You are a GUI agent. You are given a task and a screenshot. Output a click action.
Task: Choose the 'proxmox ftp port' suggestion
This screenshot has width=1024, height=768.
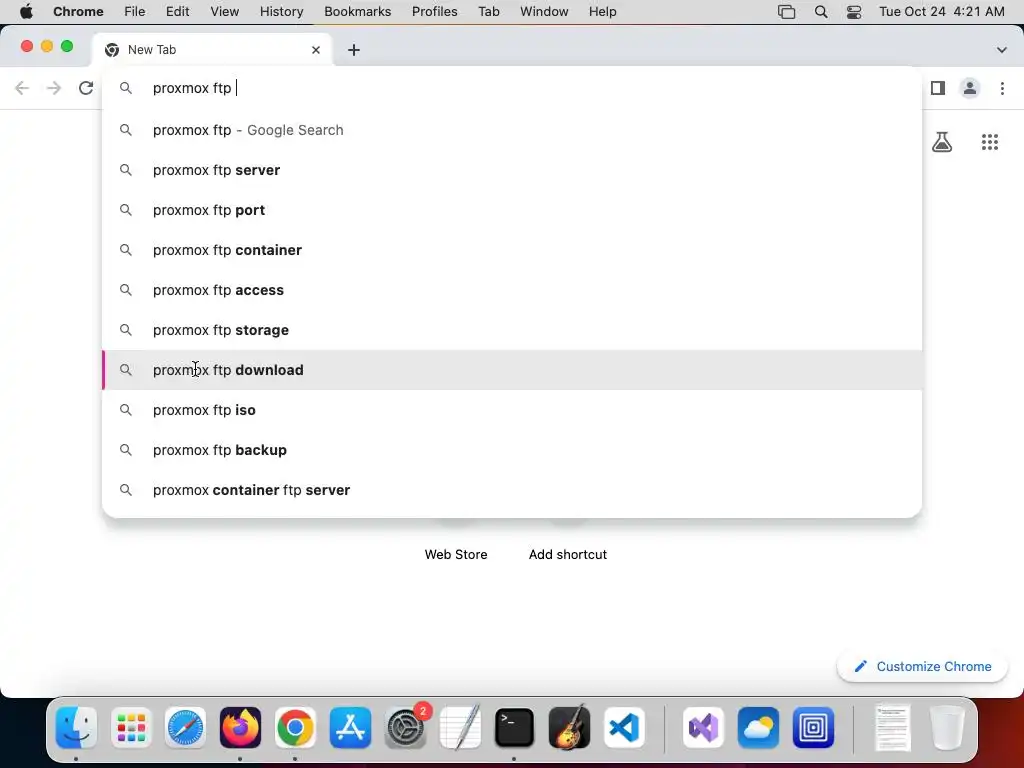(x=512, y=210)
